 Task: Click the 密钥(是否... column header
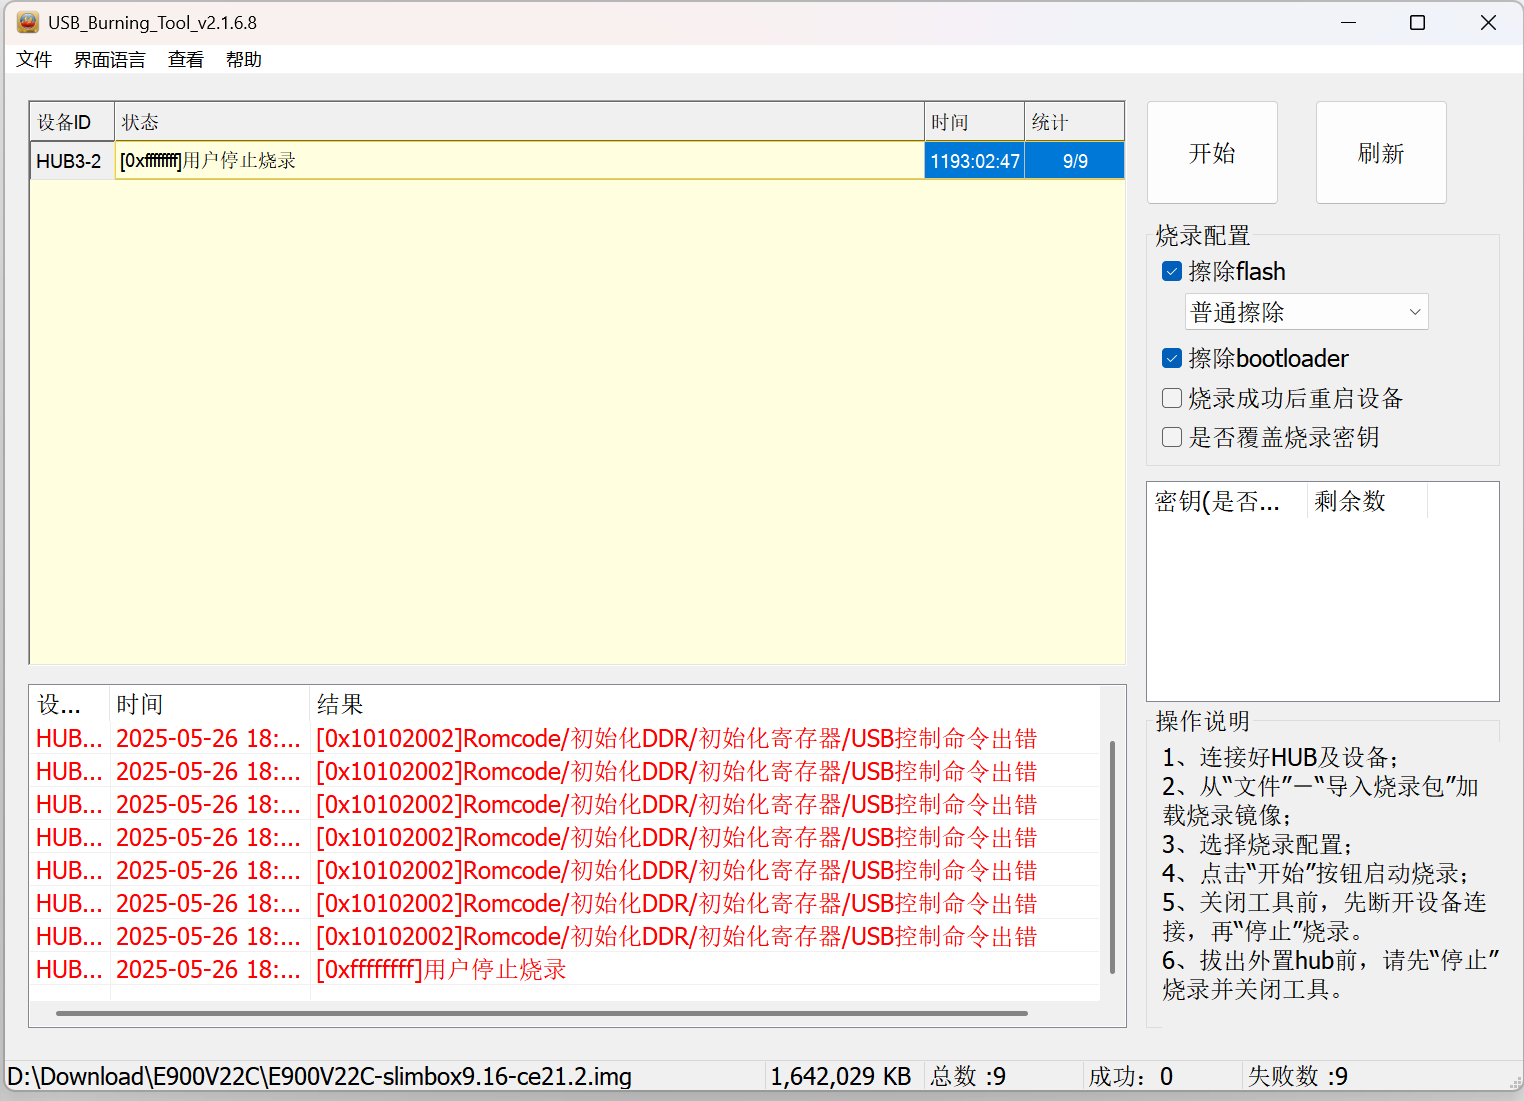click(1227, 501)
